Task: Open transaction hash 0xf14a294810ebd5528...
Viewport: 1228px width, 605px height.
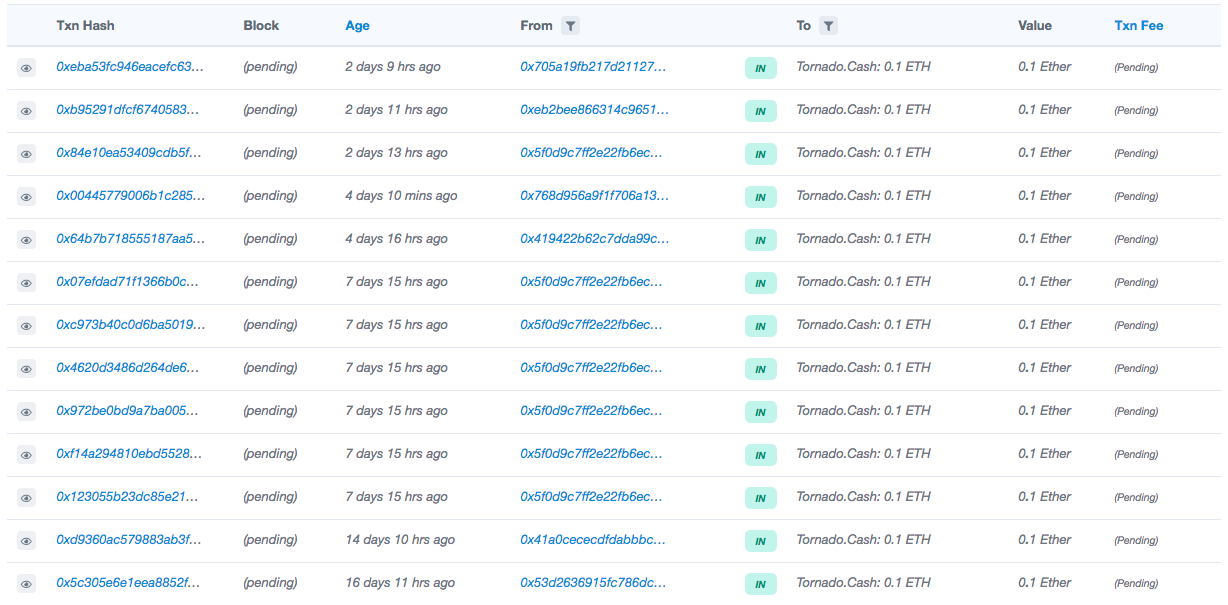Action: 130,454
